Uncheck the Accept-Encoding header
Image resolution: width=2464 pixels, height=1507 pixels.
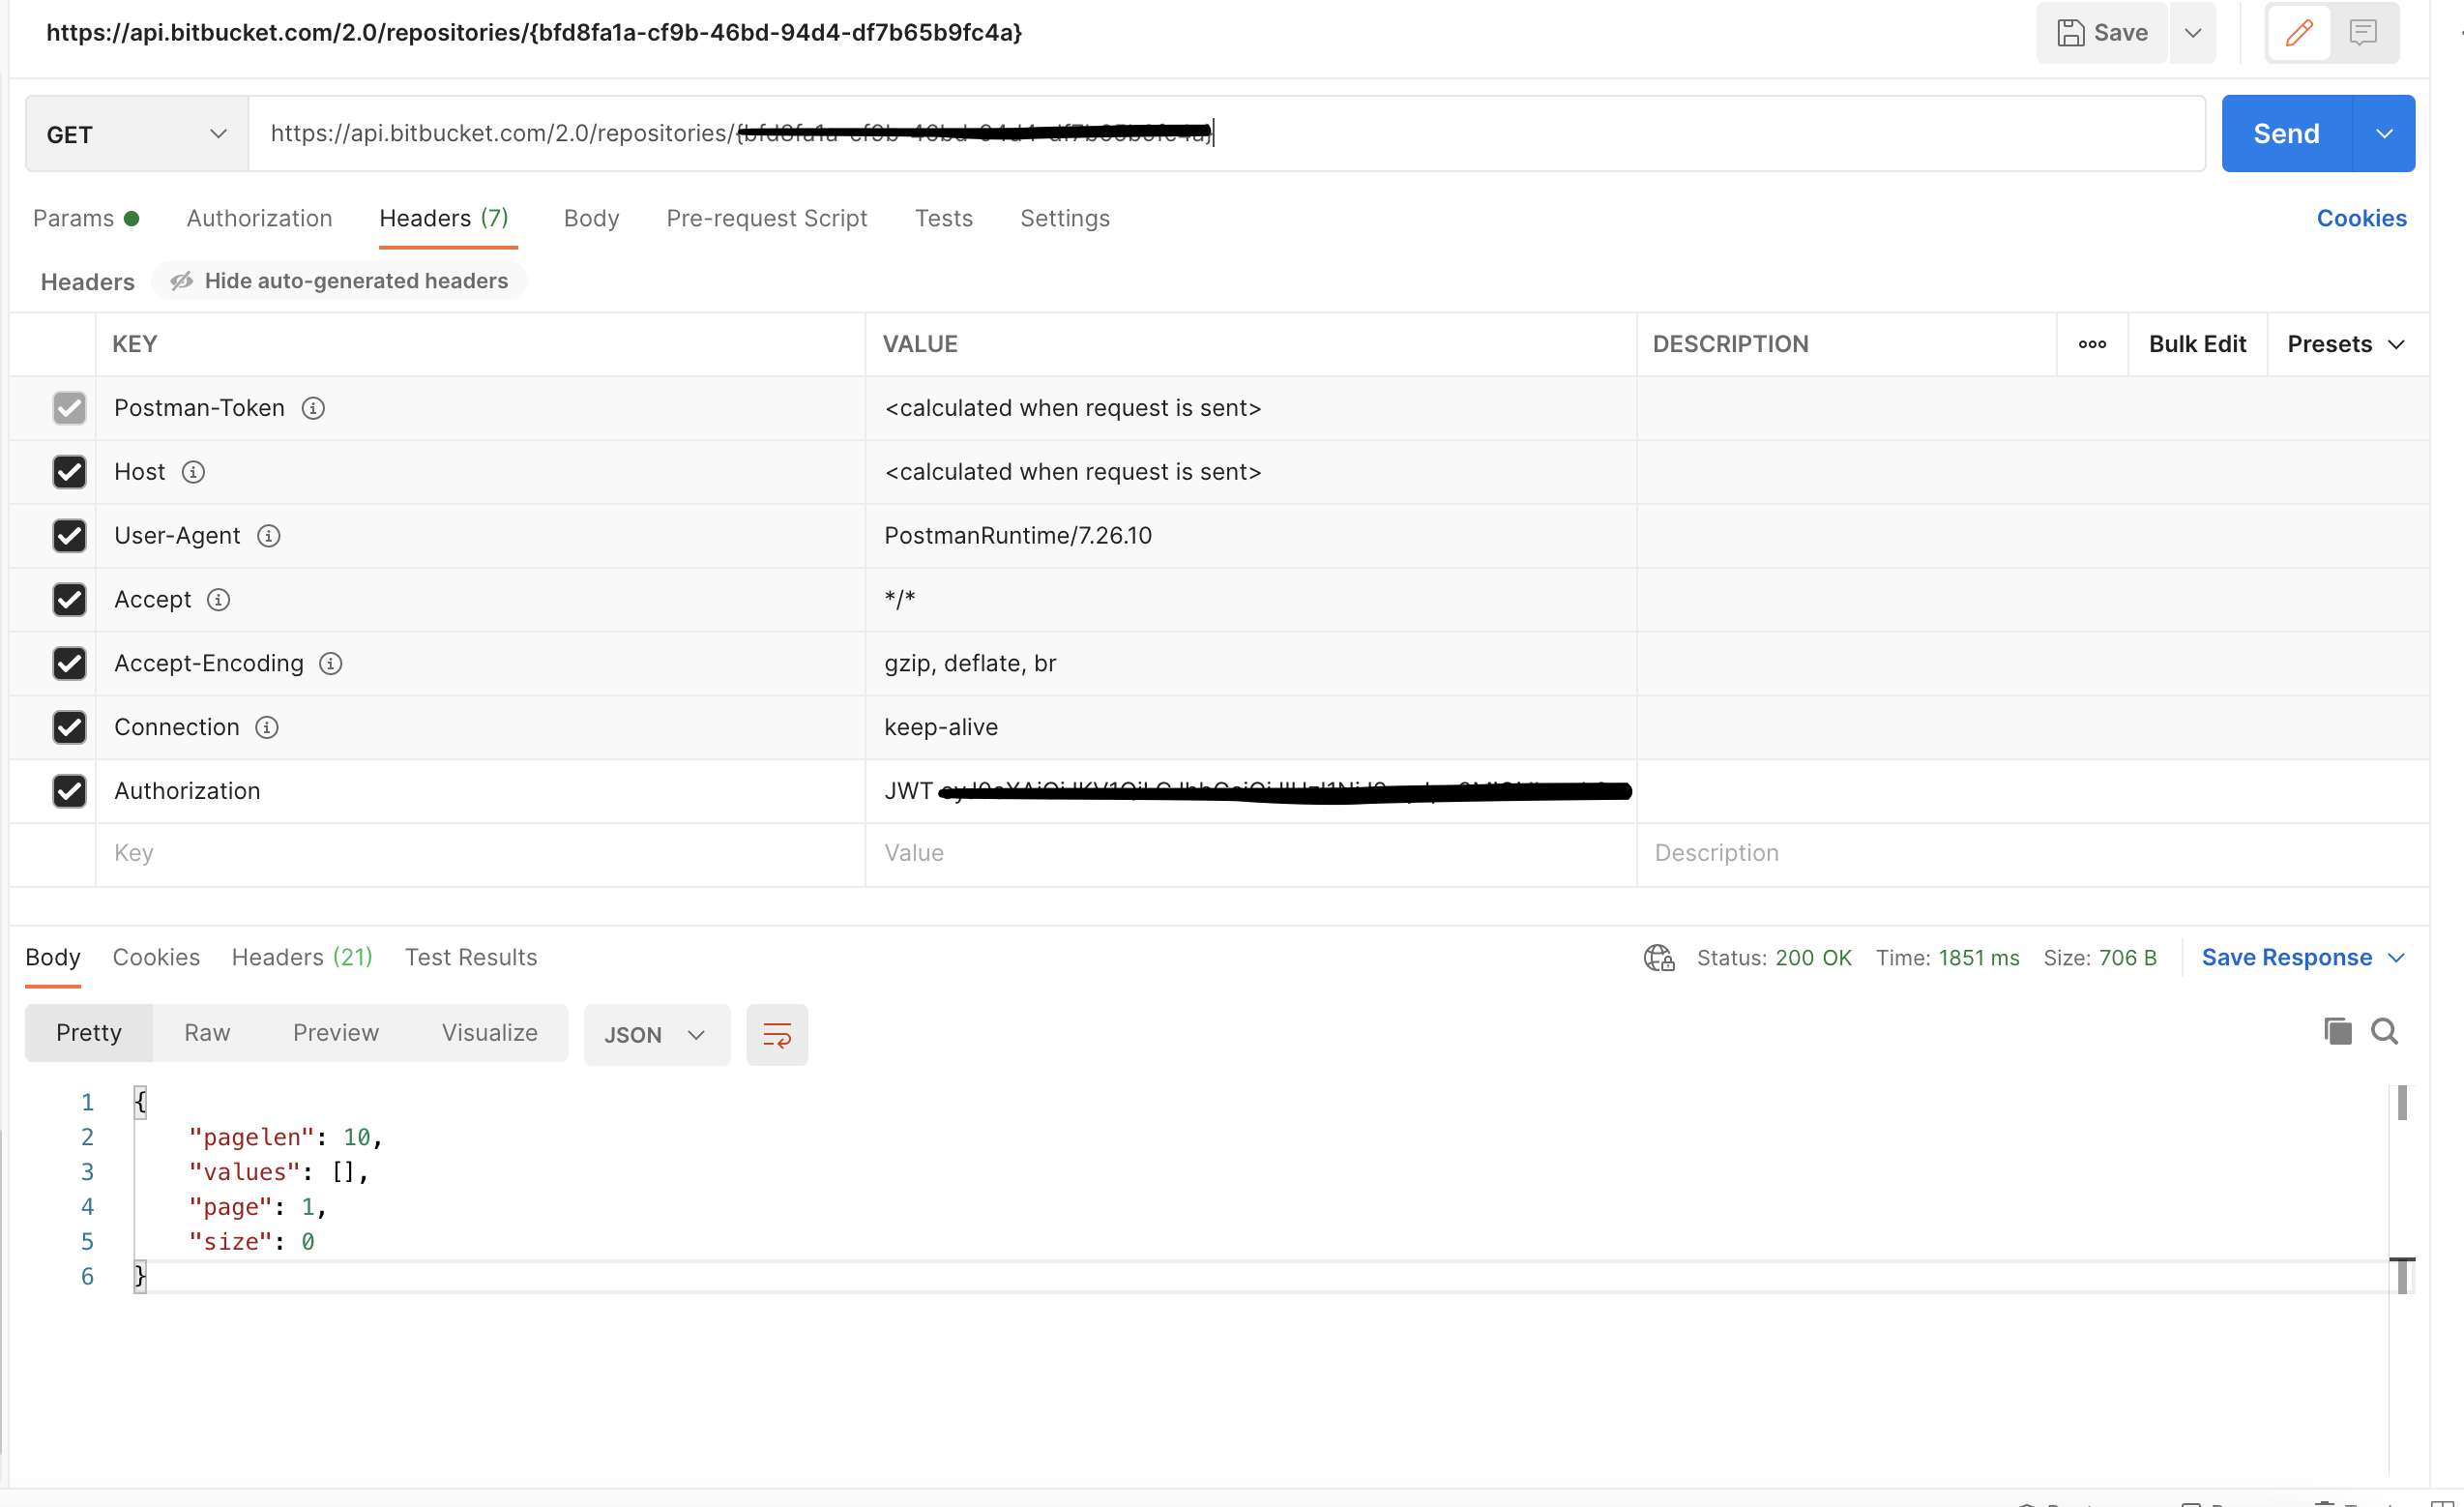click(69, 664)
